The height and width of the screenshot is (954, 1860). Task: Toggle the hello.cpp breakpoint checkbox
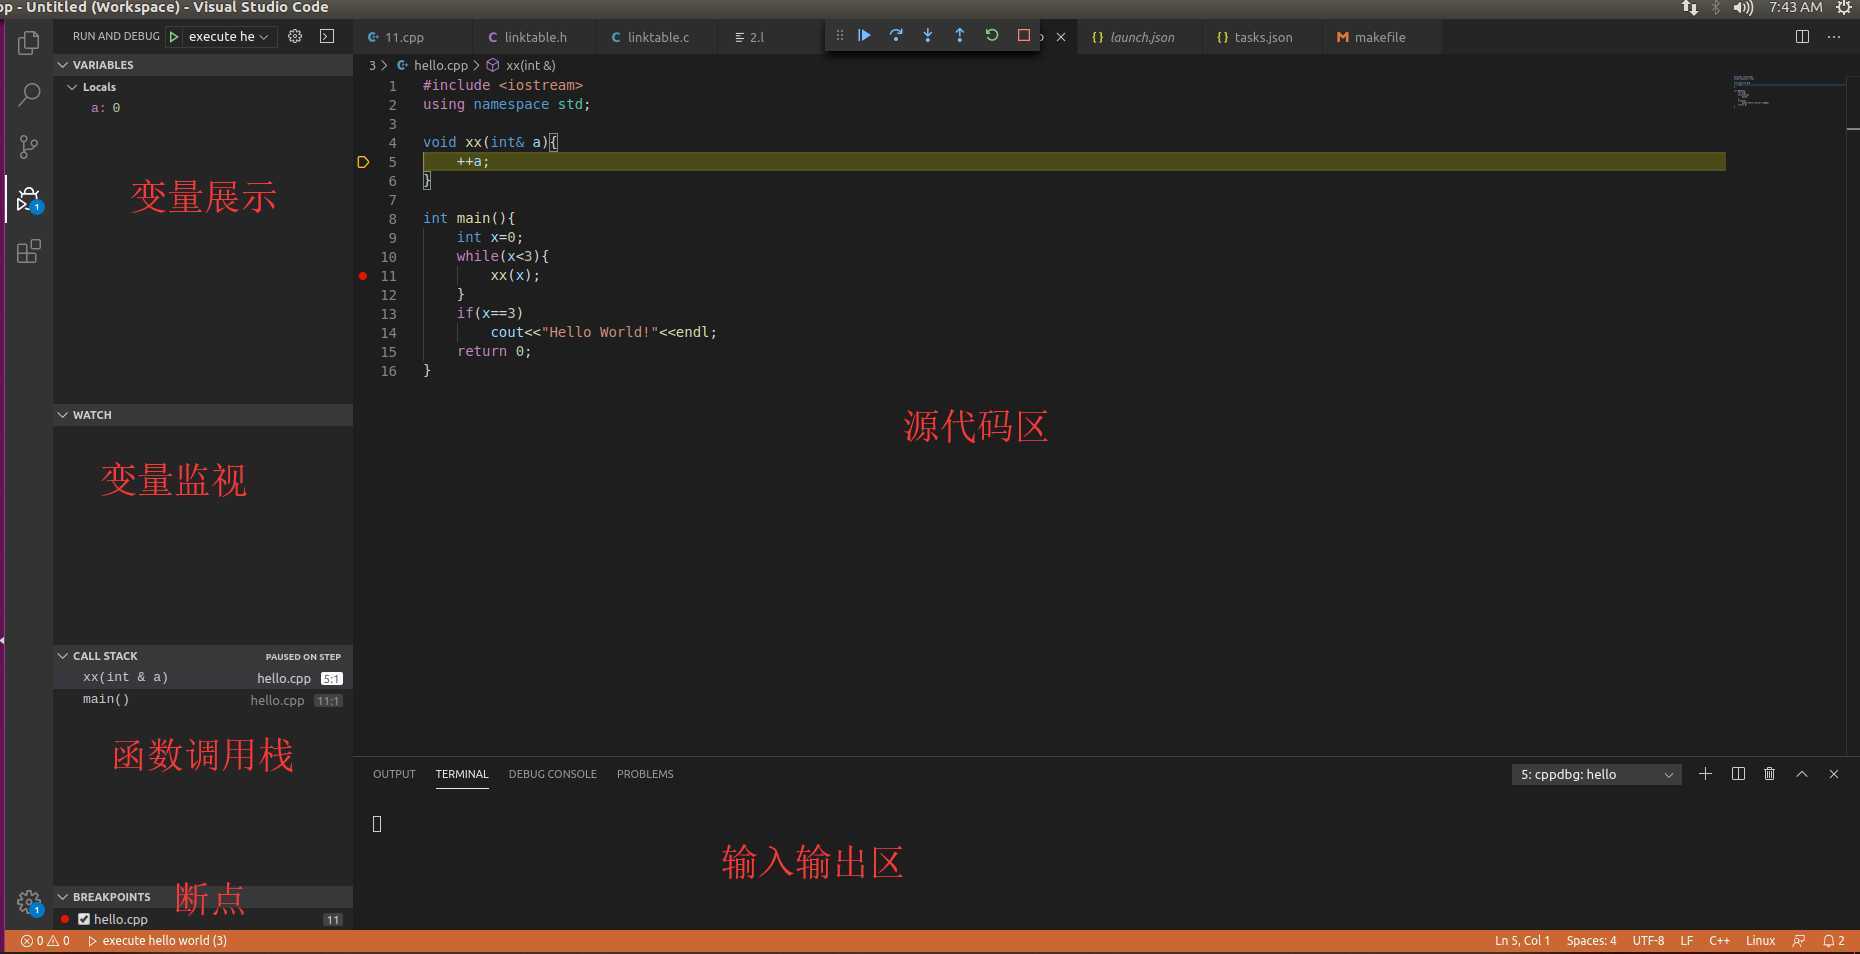84,919
